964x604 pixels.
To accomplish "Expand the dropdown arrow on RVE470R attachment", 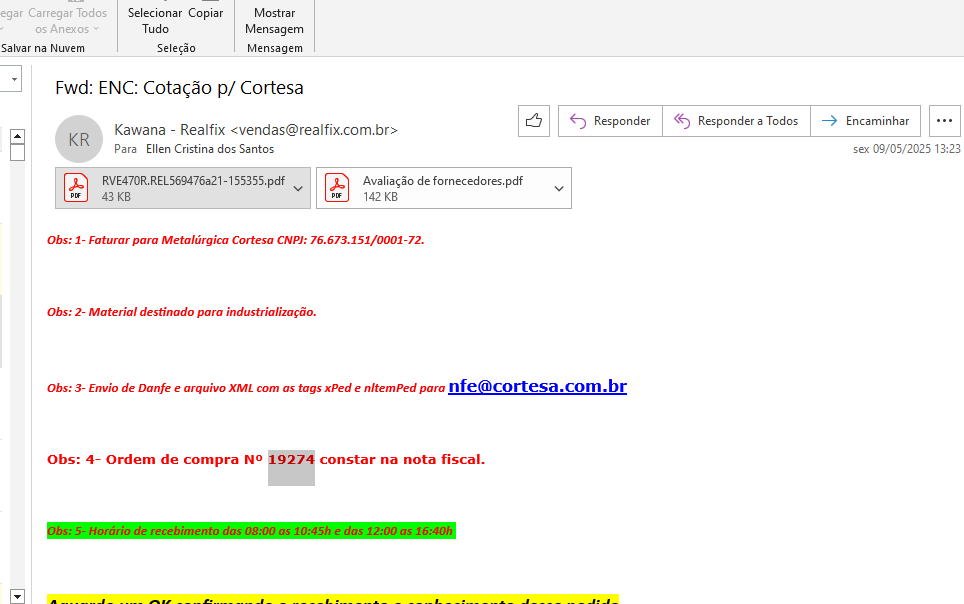I will 297,188.
